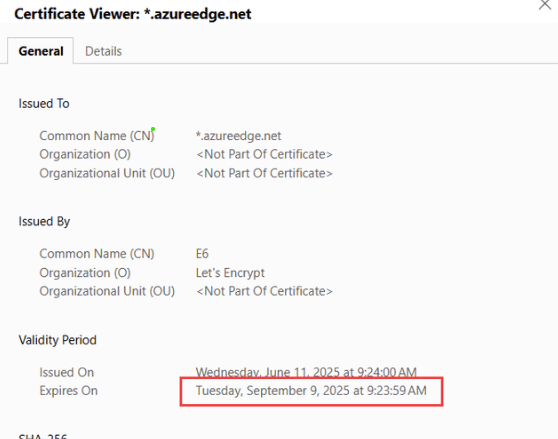Click Issued To Organization (O) label
Screen dimensions: 558x439
point(85,154)
